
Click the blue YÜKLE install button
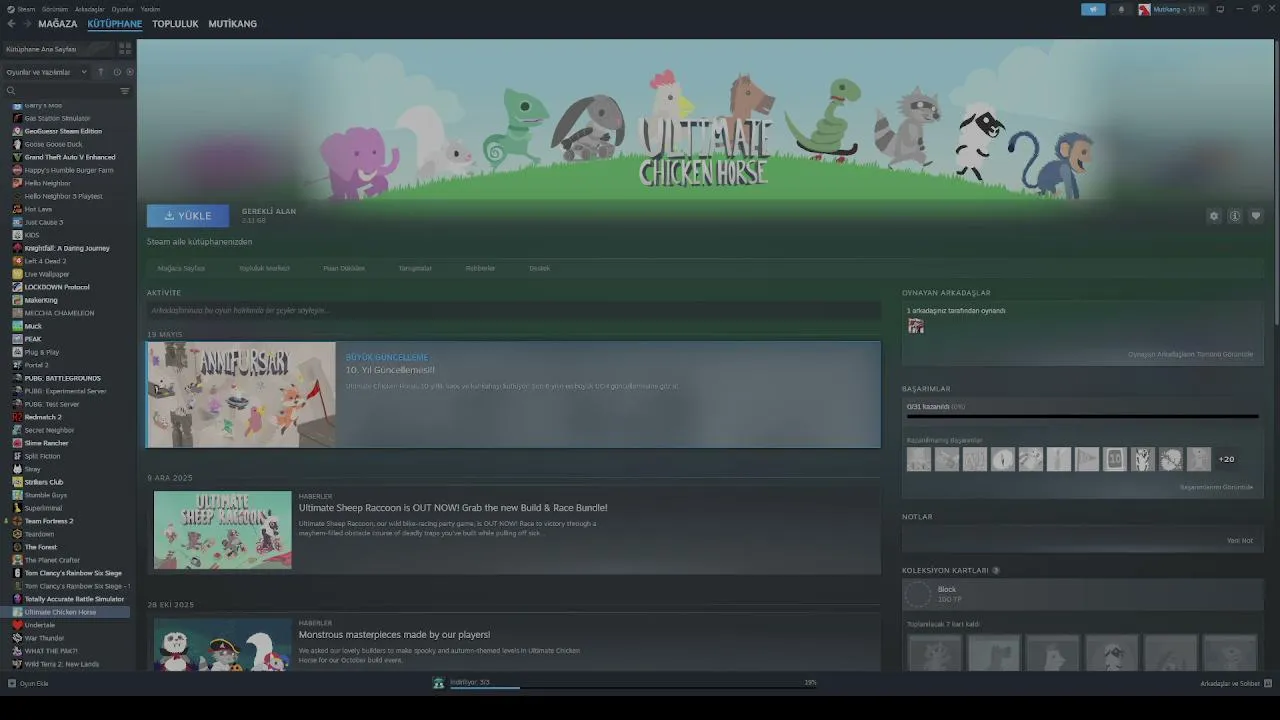188,216
